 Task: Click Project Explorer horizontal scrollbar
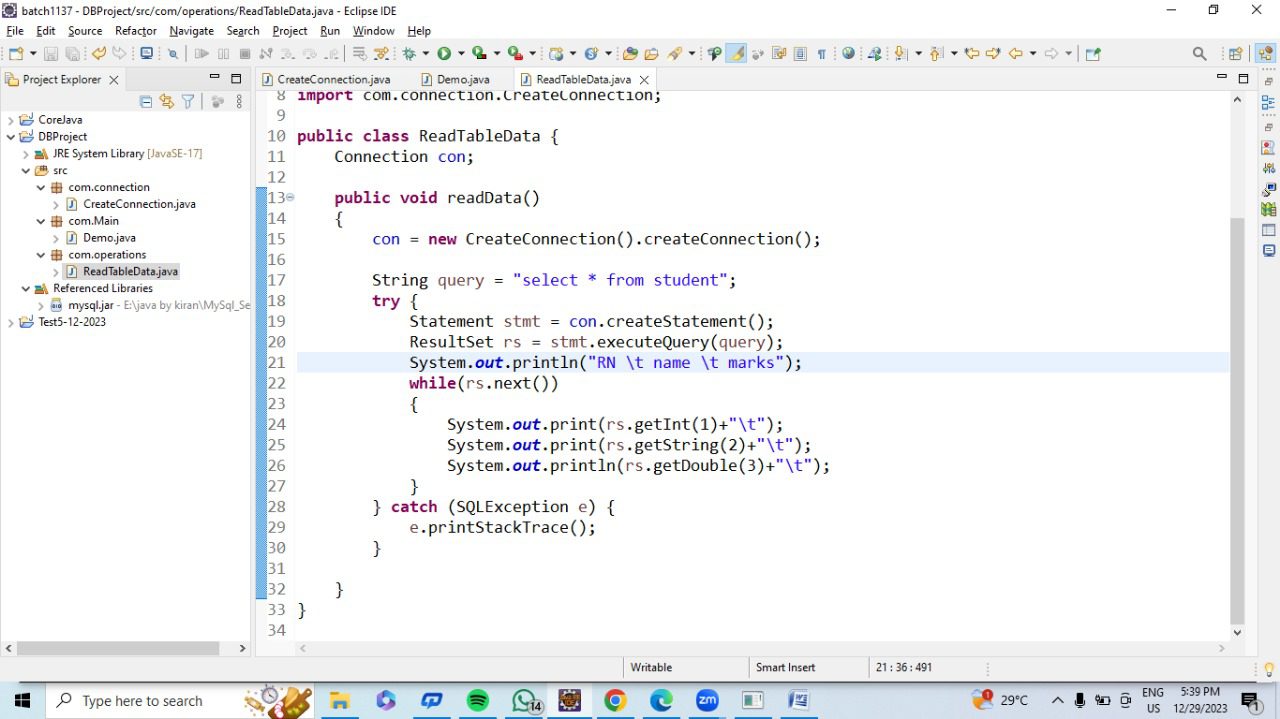[118, 648]
